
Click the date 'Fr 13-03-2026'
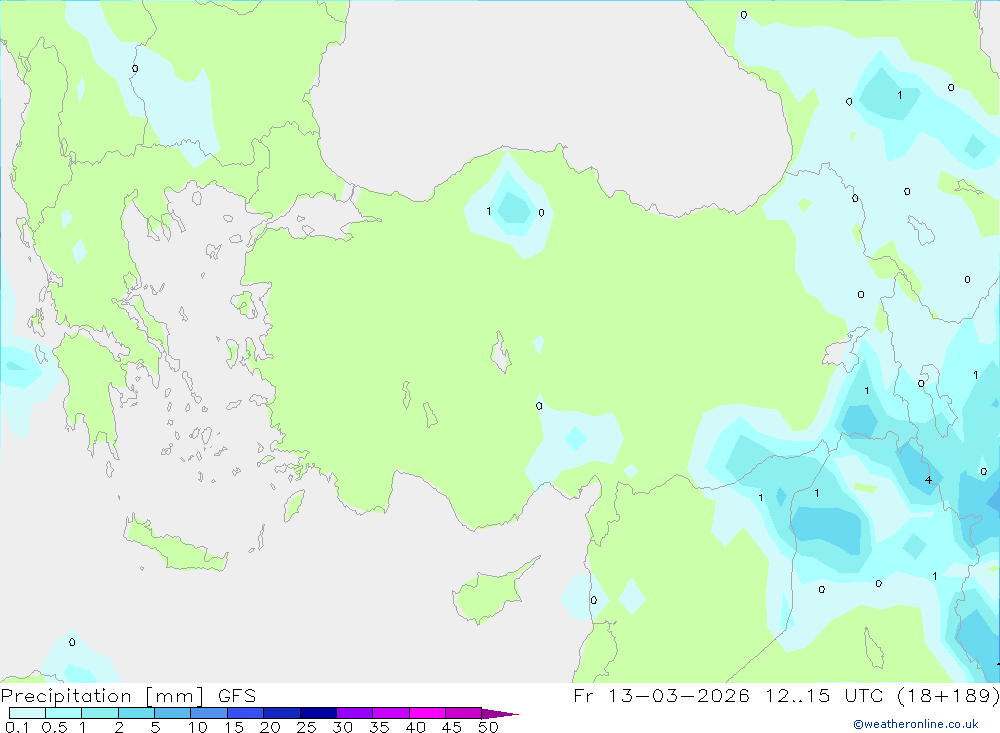click(x=661, y=696)
